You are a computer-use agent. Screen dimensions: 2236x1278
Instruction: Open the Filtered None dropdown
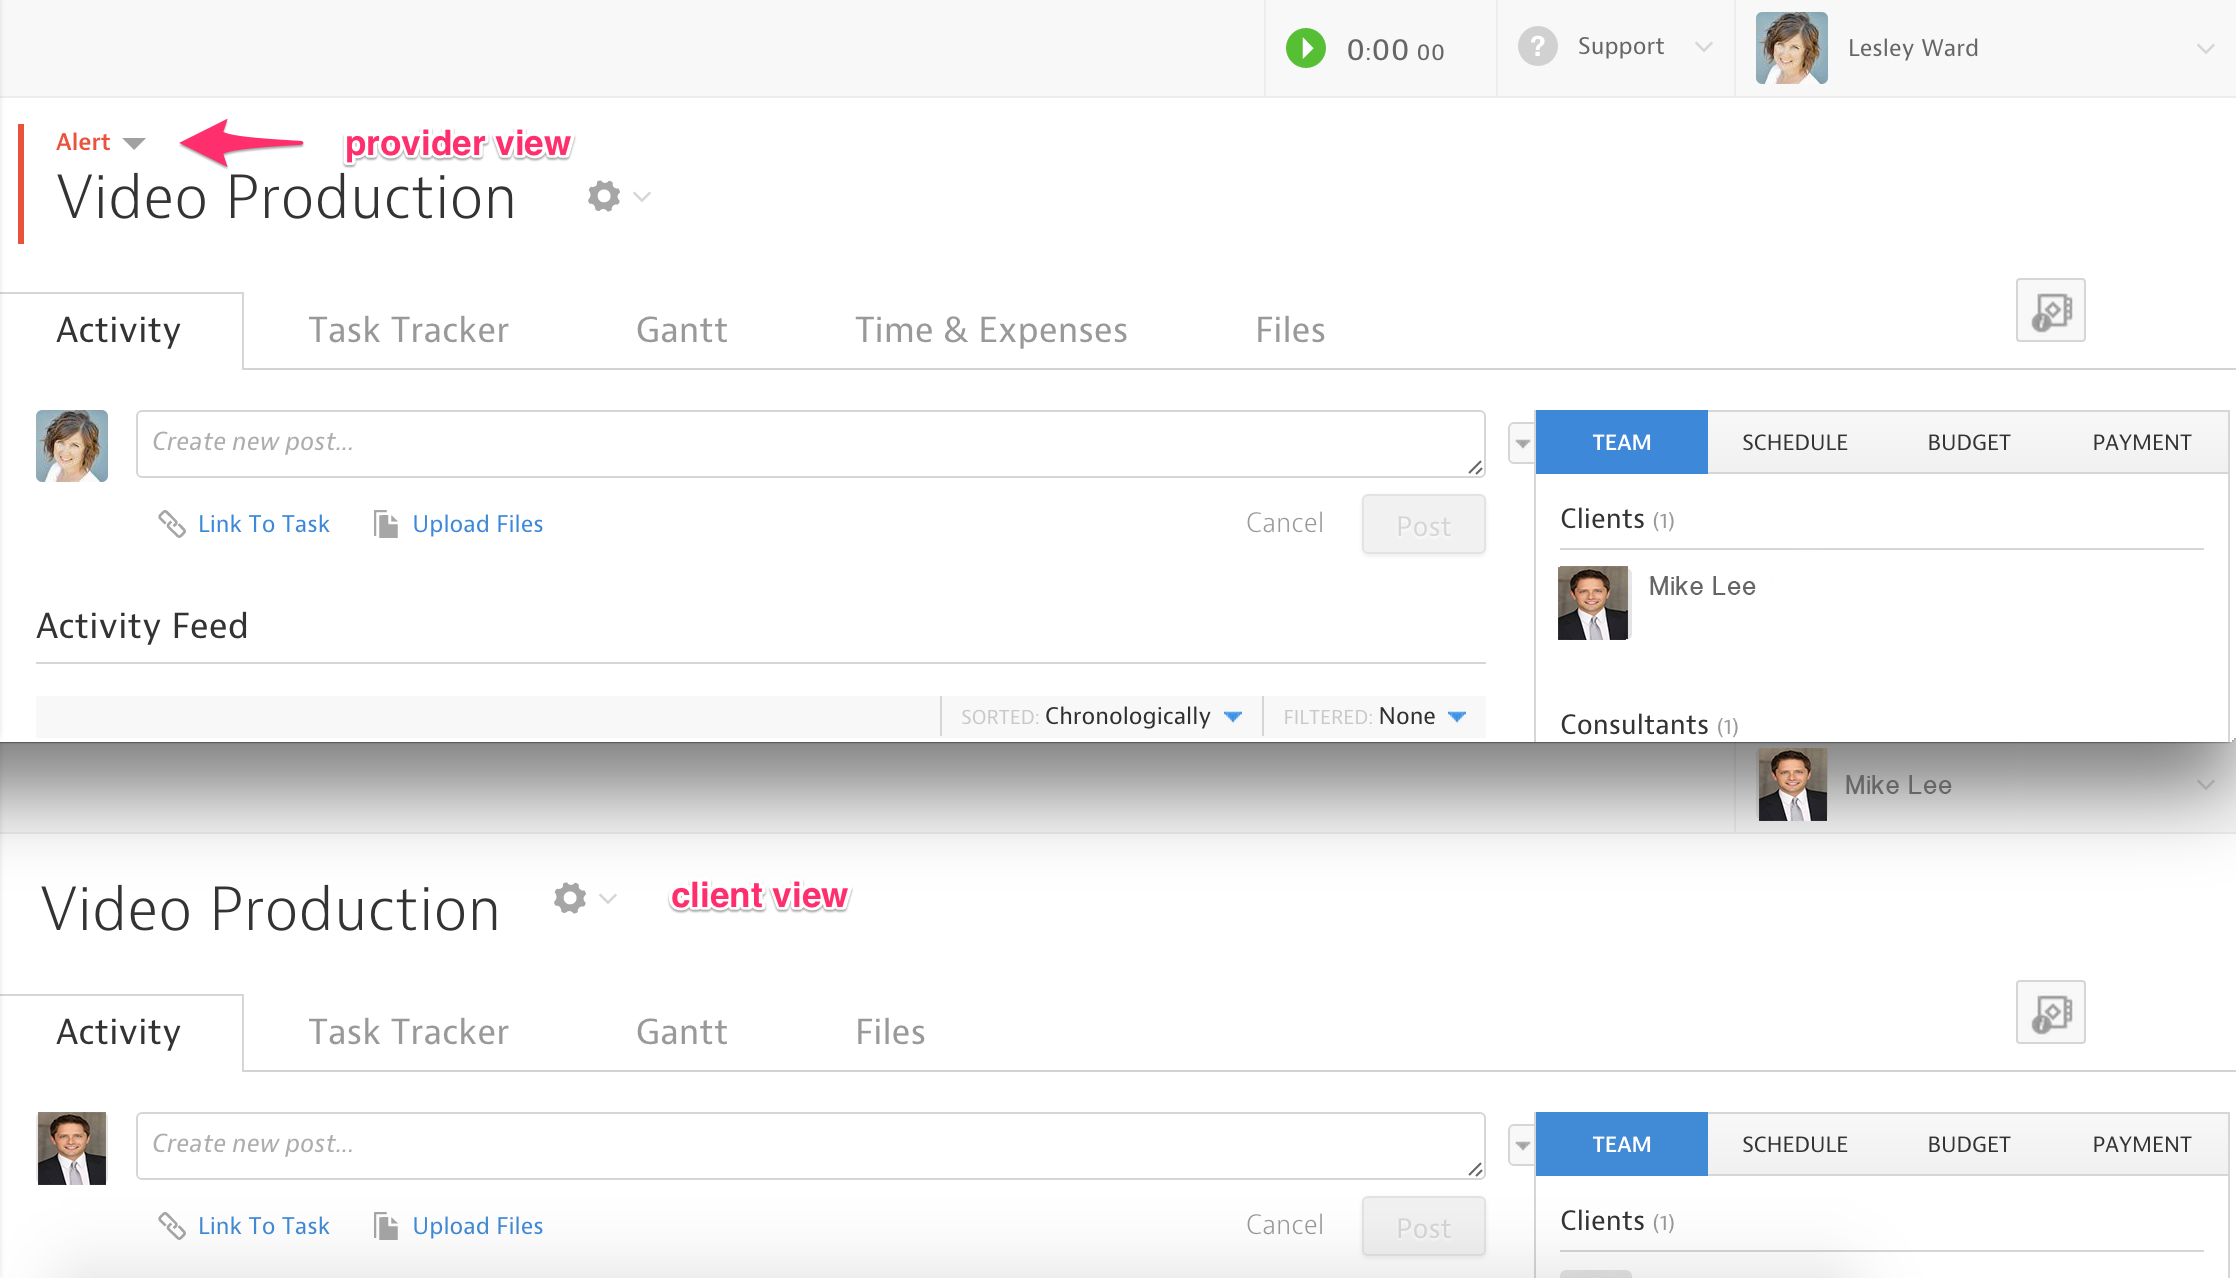pyautogui.click(x=1406, y=716)
